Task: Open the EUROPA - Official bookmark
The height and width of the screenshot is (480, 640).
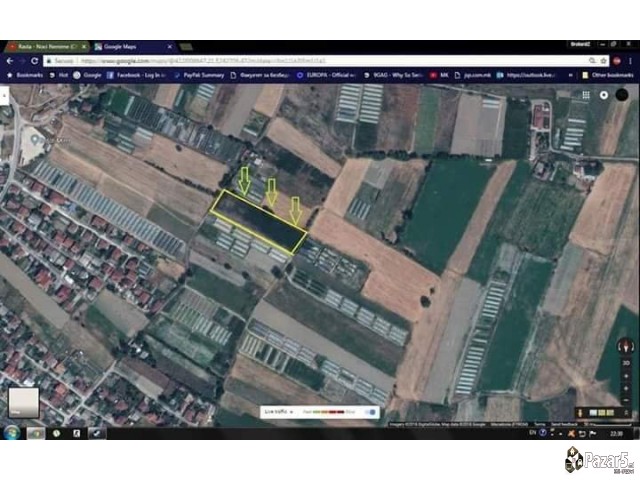Action: click(321, 75)
